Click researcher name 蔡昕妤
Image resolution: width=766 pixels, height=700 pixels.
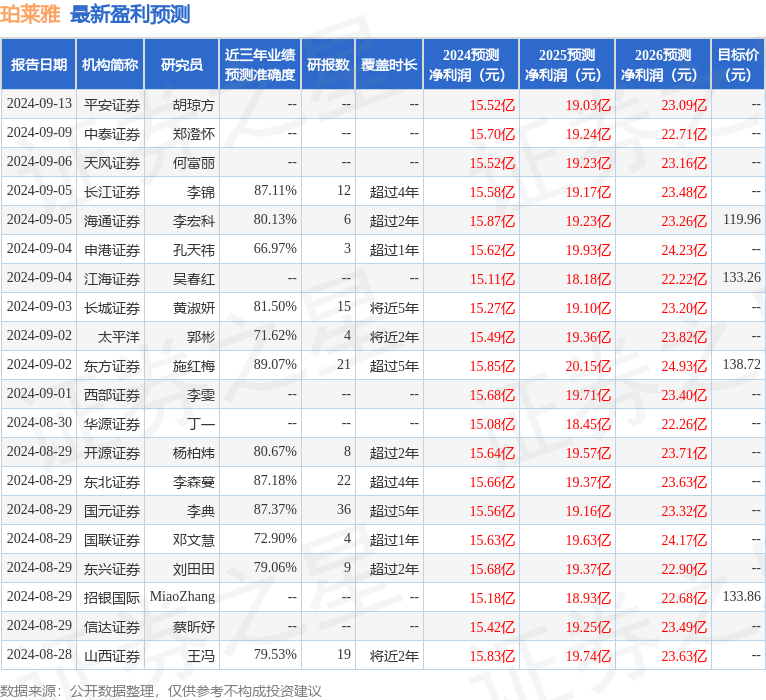coord(193,627)
